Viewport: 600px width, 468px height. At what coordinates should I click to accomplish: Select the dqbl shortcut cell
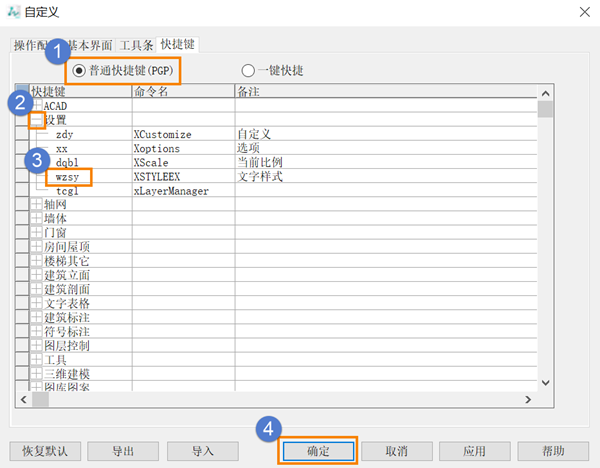coord(81,163)
